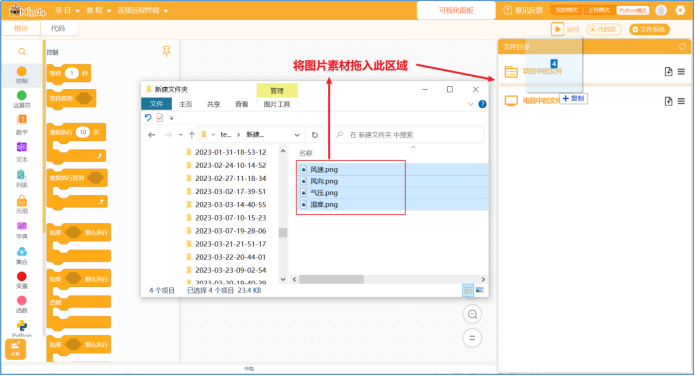
Task: Open the 项目 dropdown menu
Action: 67,10
